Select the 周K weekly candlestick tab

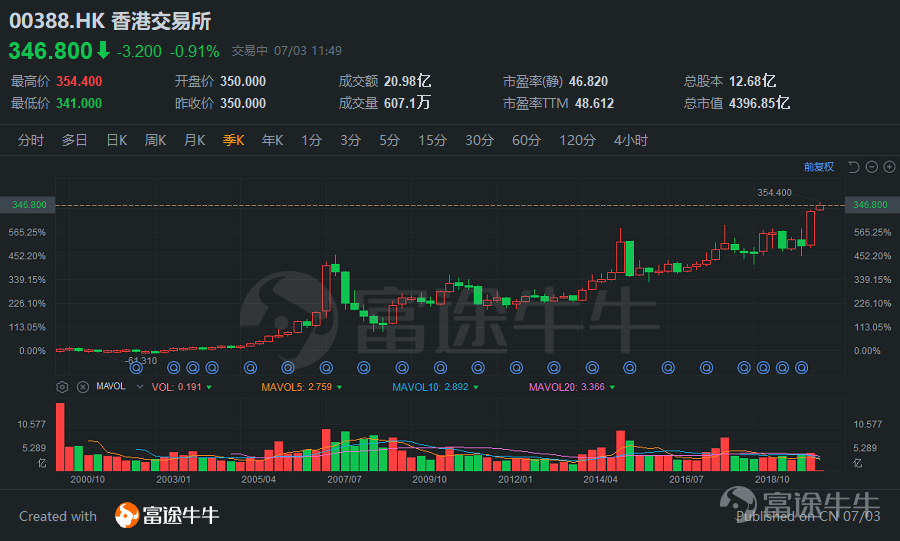tap(156, 140)
